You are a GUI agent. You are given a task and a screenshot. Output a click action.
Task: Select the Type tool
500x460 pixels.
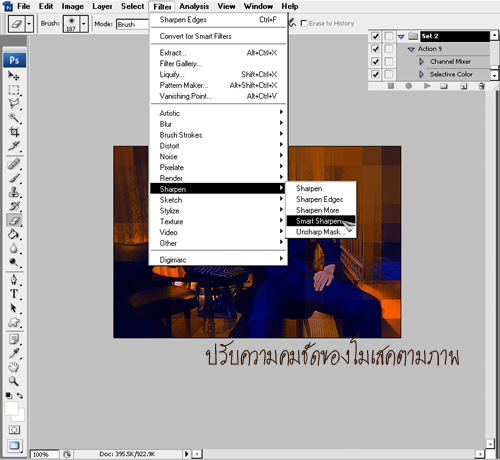pos(14,294)
